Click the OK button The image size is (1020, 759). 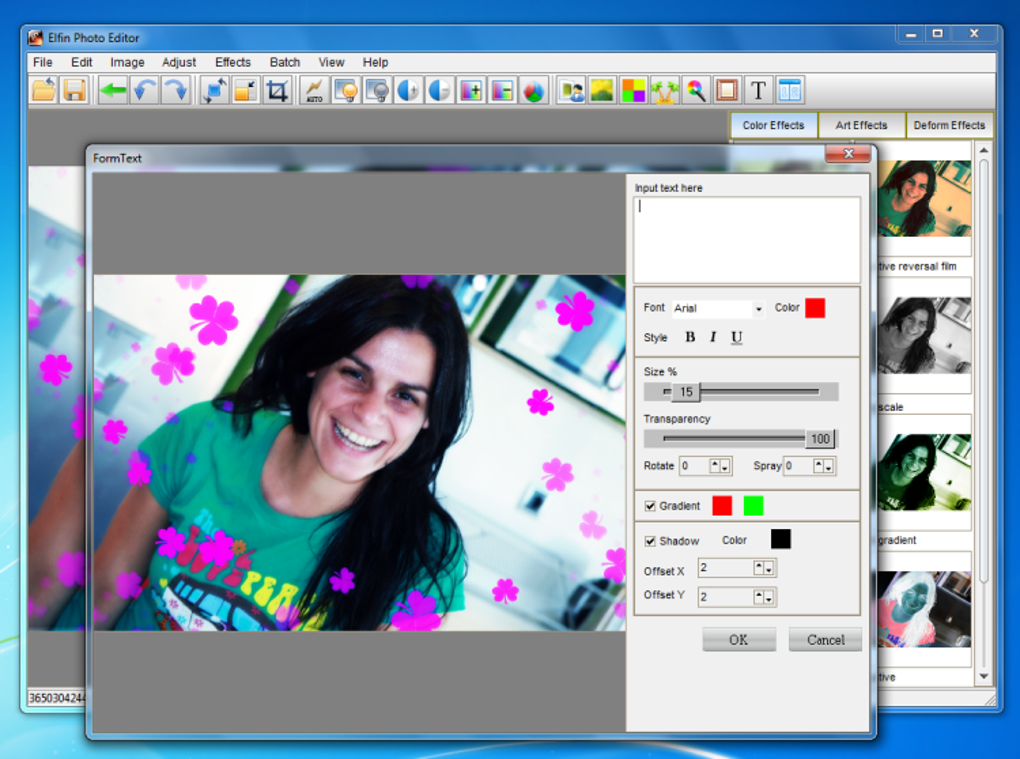coord(738,639)
